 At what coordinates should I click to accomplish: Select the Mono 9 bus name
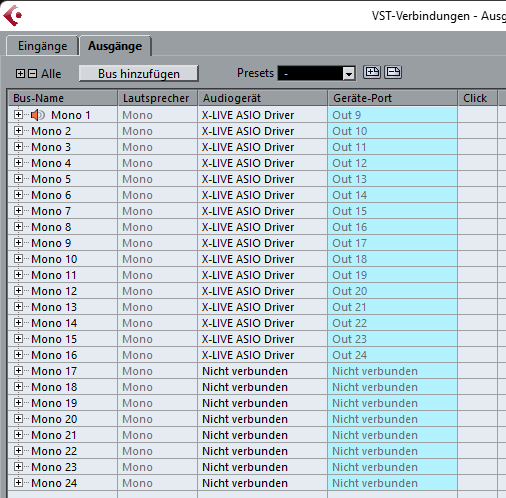(51, 243)
